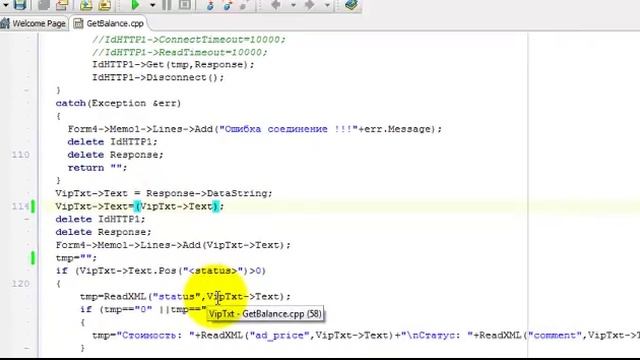Click the Open Project icon
This screenshot has height=360, width=640.
pyautogui.click(x=62, y=5)
